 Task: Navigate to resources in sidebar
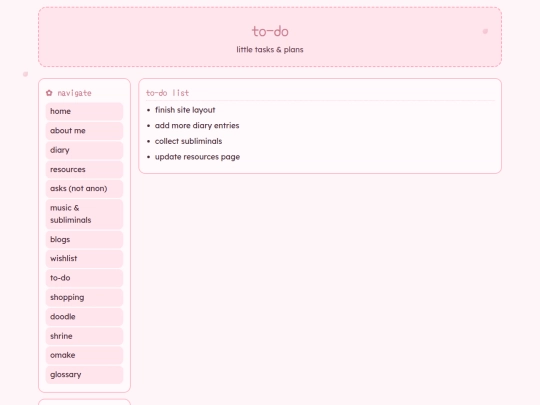(x=84, y=169)
